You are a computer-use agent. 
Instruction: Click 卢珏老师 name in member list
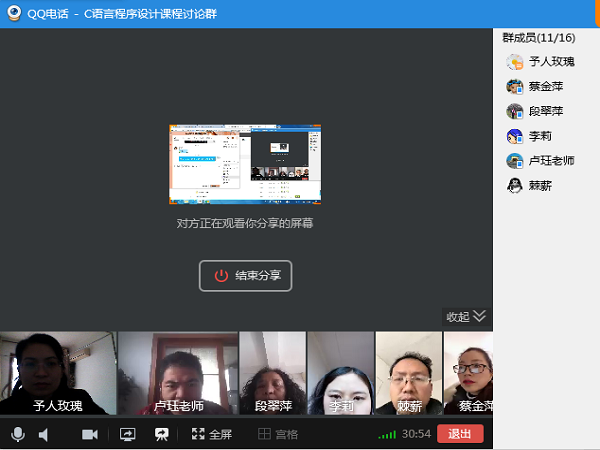[552, 161]
